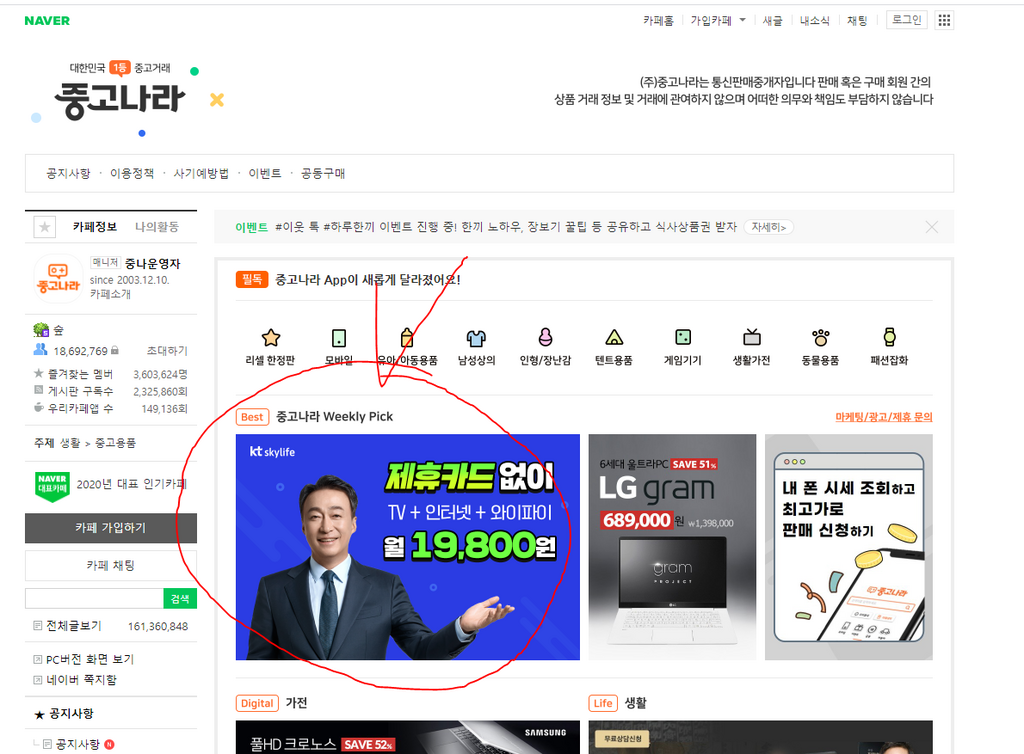
Task: Click the 즐겨찾는 멤버 count row
Action: 111,374
